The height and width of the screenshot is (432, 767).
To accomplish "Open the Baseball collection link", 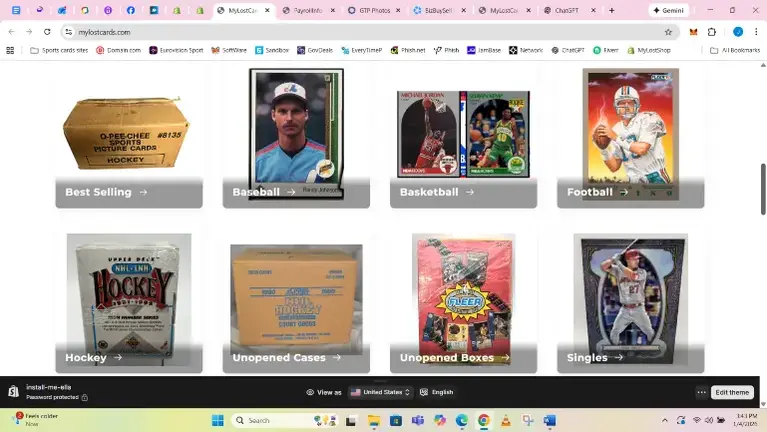I will pos(264,192).
